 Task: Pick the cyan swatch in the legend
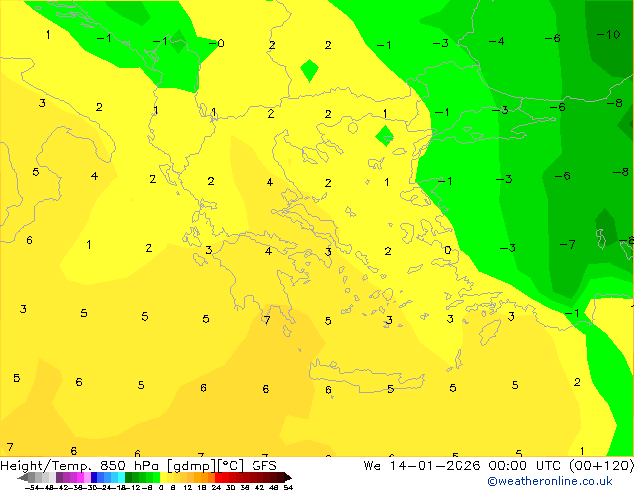(x=122, y=477)
